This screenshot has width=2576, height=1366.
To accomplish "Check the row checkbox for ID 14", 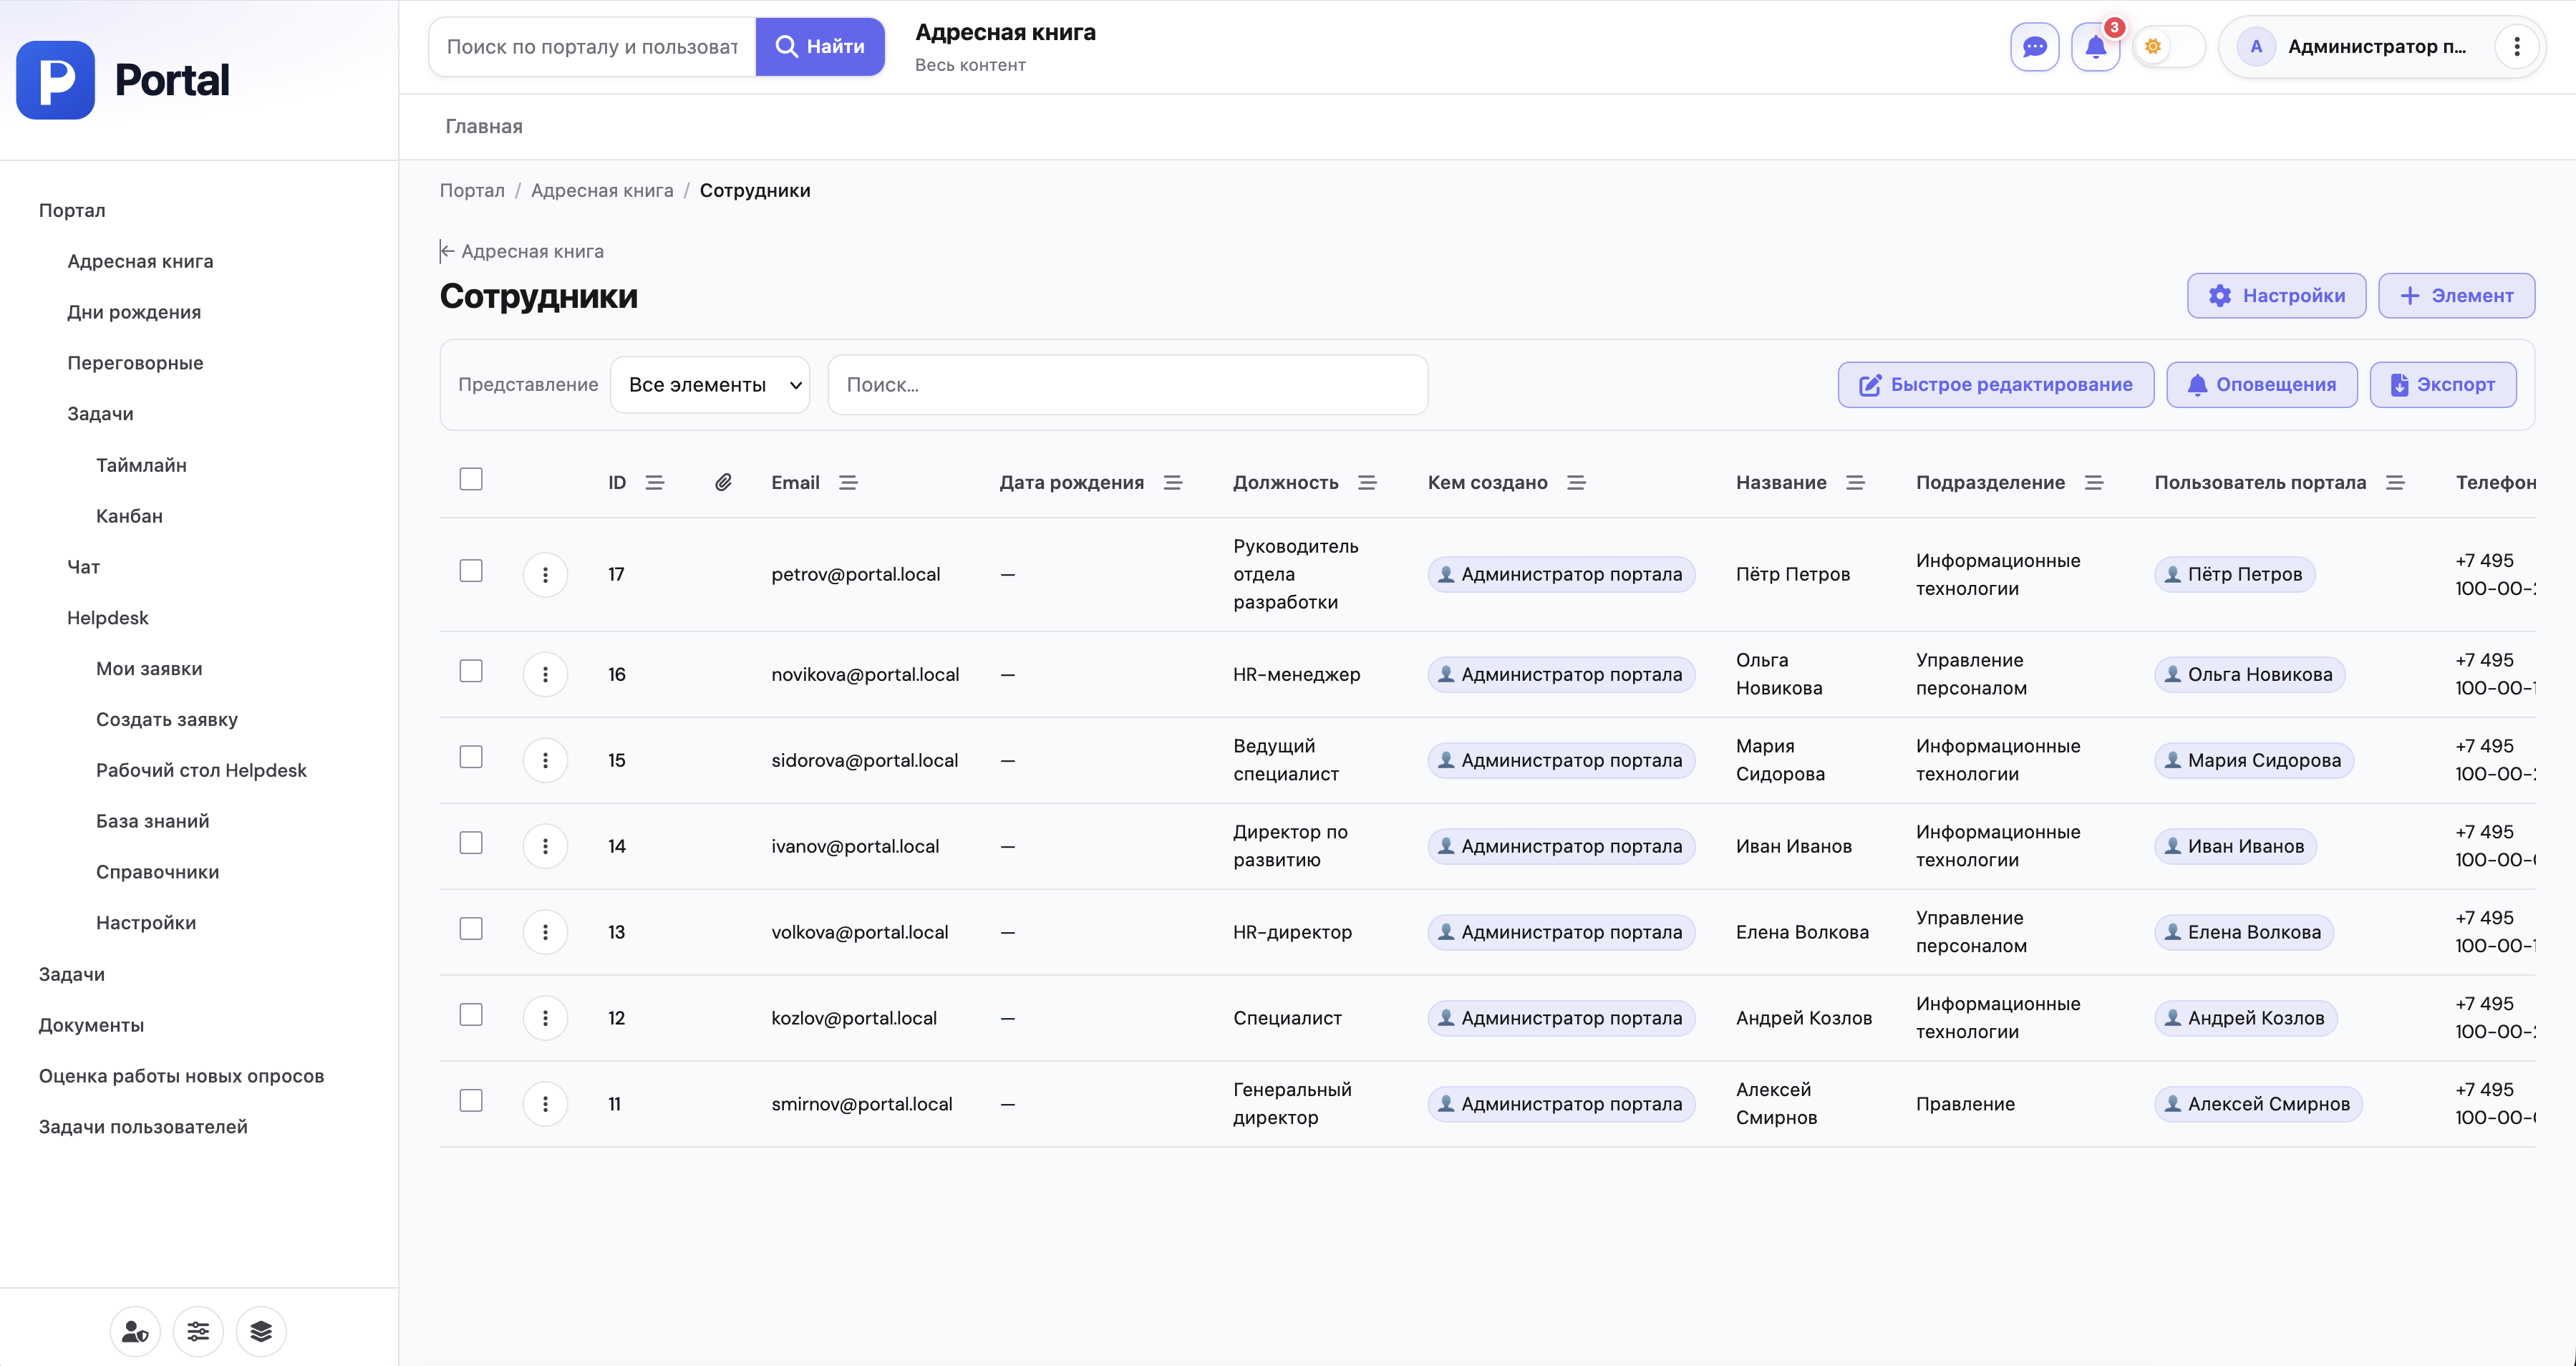I will (x=471, y=842).
